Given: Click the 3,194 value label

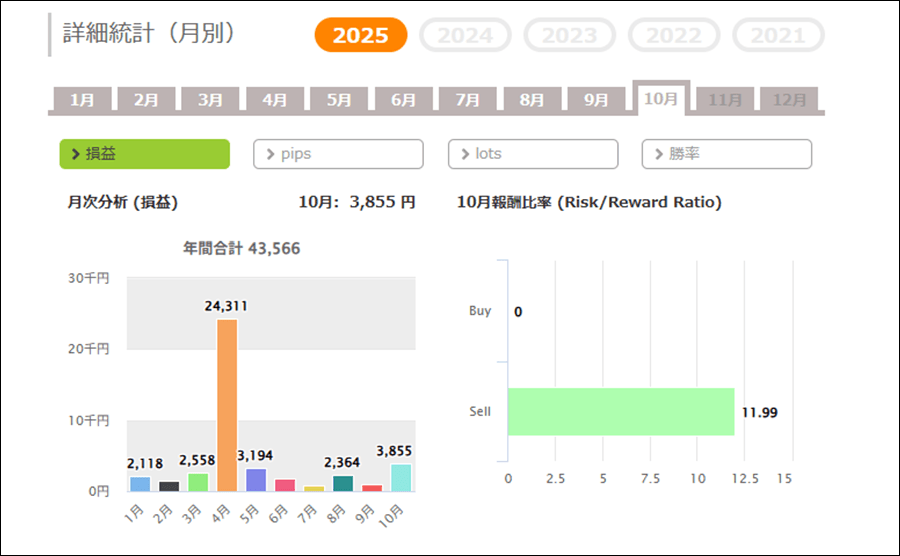Looking at the screenshot, I should click(255, 456).
